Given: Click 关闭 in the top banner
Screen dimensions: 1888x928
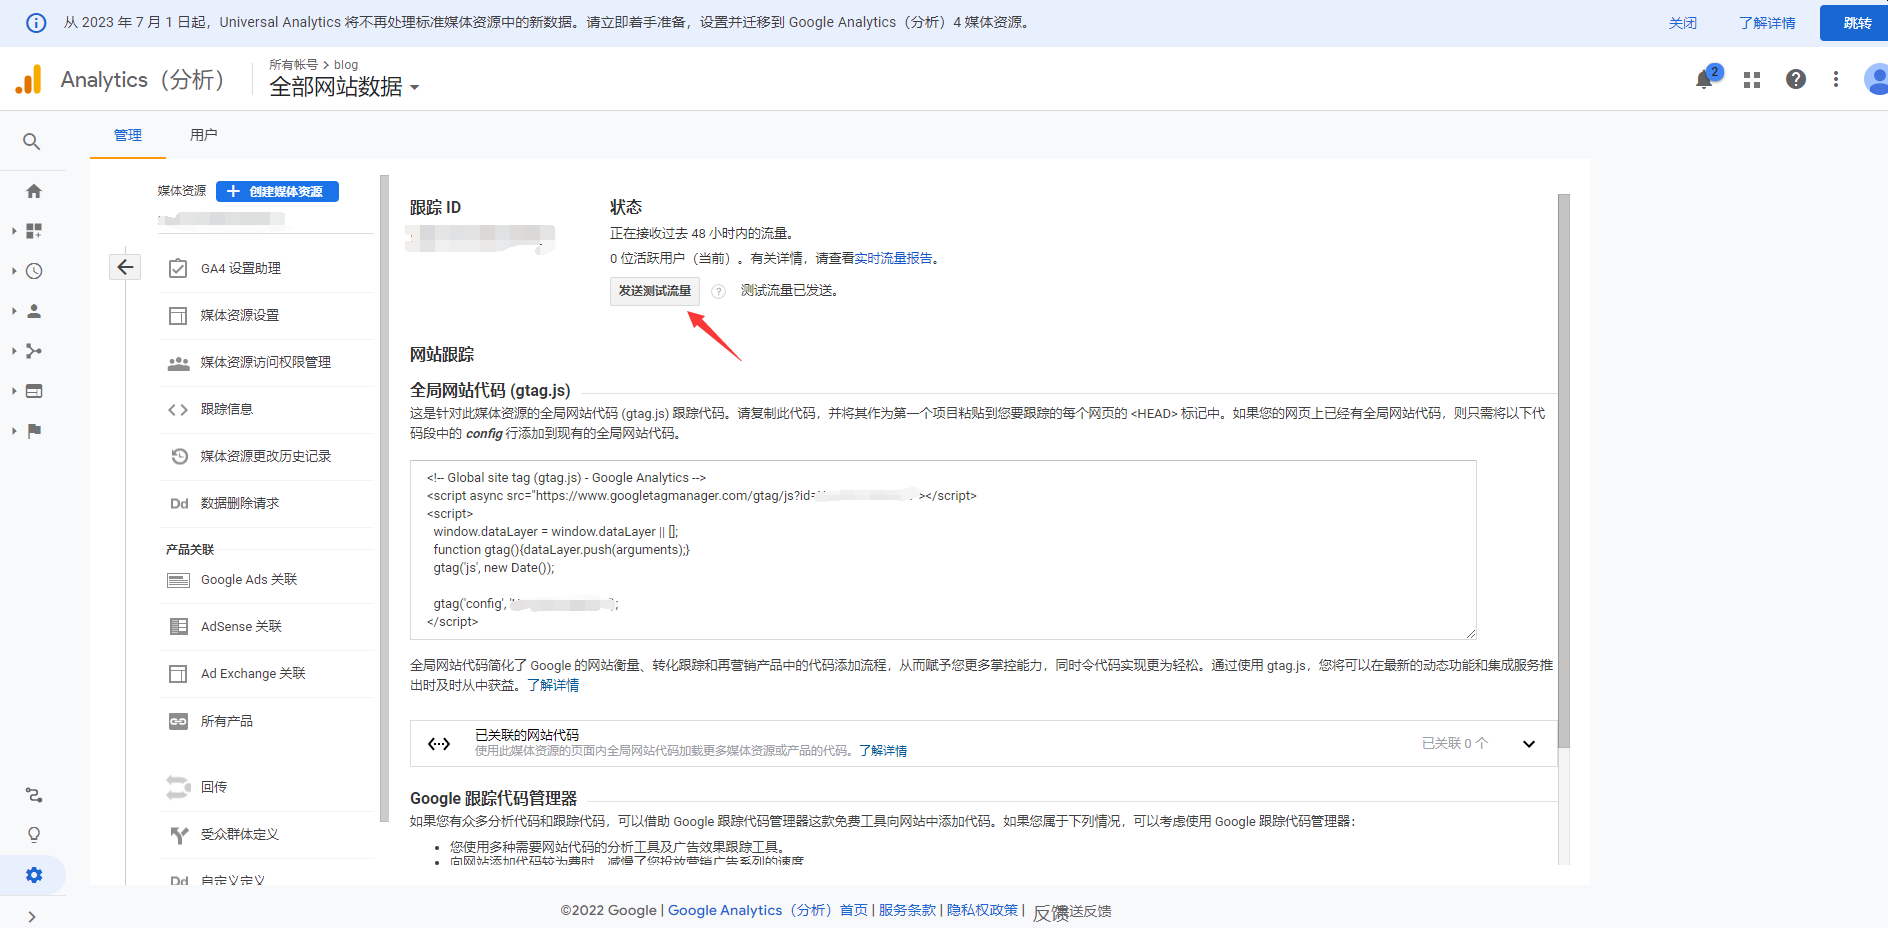Looking at the screenshot, I should coord(1683,23).
